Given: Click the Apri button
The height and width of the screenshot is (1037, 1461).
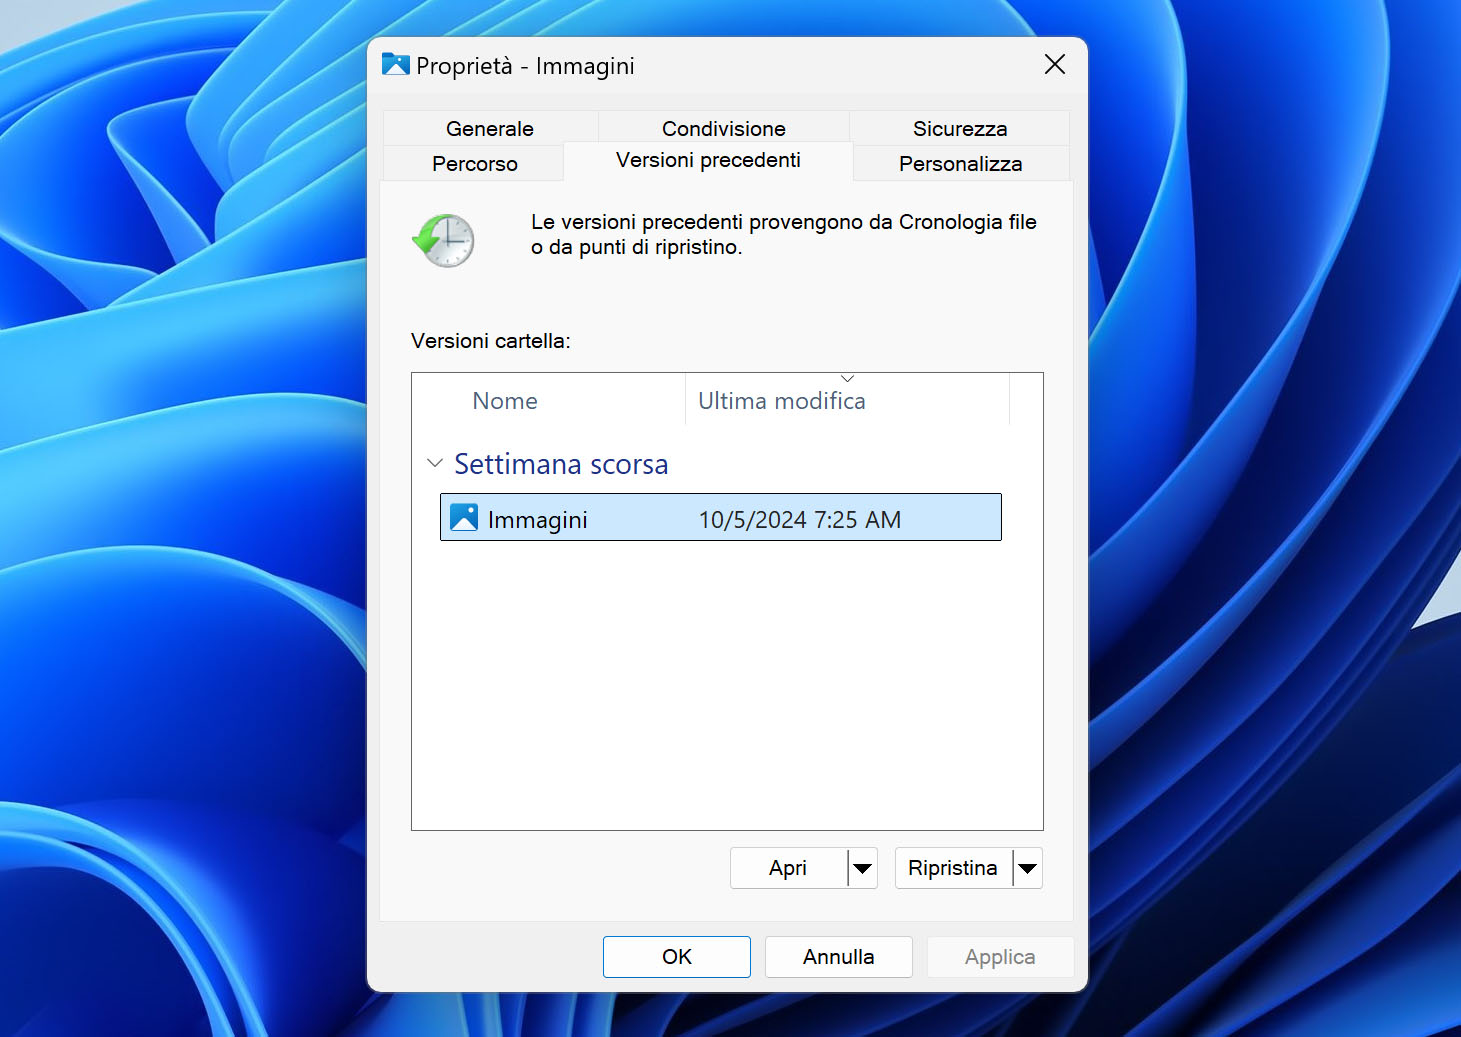Looking at the screenshot, I should coord(788,868).
